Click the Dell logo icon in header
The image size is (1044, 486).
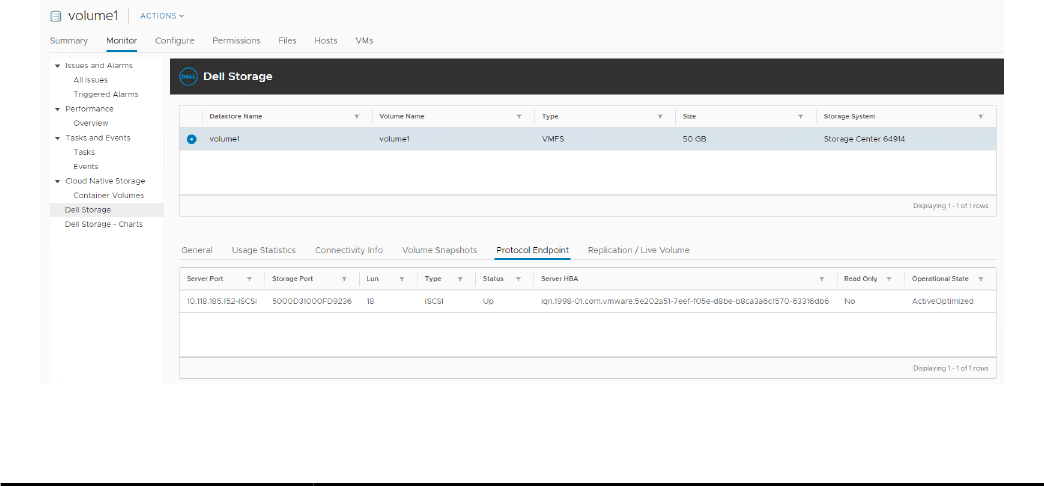(187, 76)
